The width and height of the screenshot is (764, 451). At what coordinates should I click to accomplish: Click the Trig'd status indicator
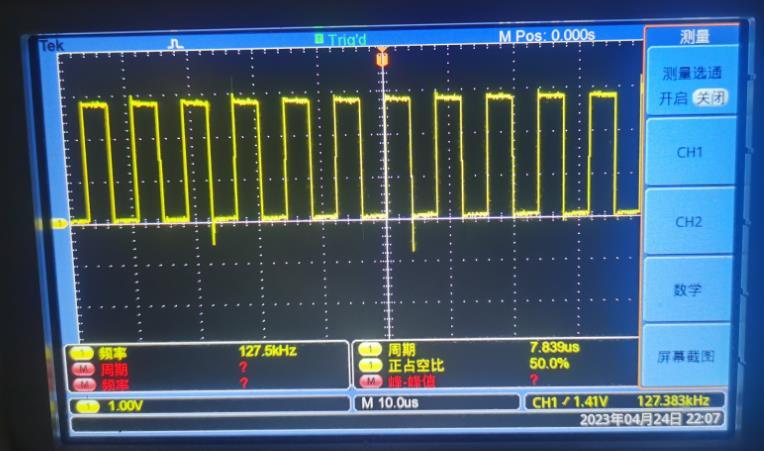(340, 39)
